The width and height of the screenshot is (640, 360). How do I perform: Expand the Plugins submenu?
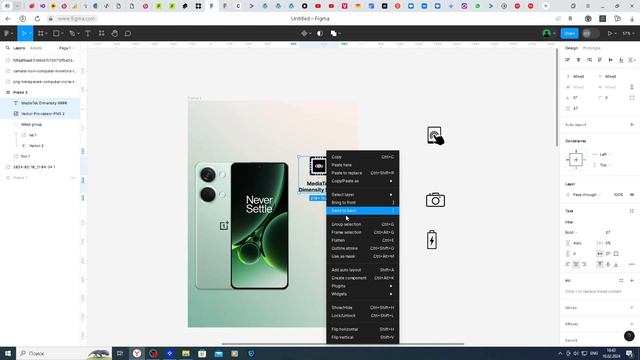pyautogui.click(x=362, y=286)
